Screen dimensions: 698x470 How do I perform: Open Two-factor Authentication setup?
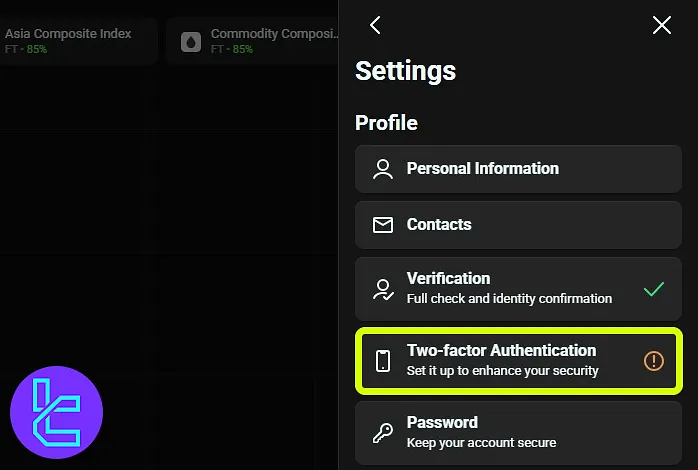coord(519,361)
